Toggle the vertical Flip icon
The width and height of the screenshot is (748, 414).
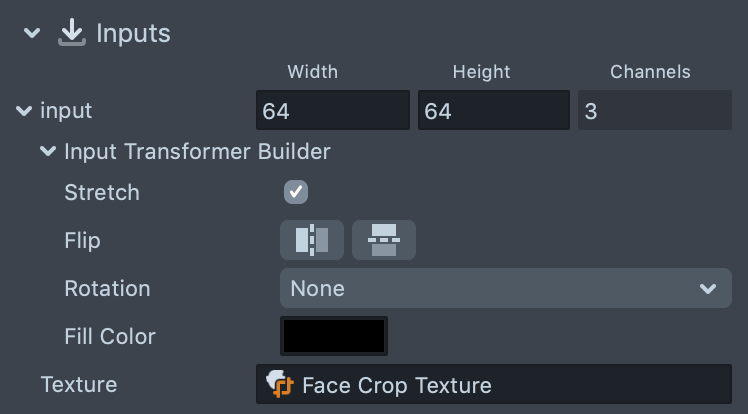pos(384,240)
